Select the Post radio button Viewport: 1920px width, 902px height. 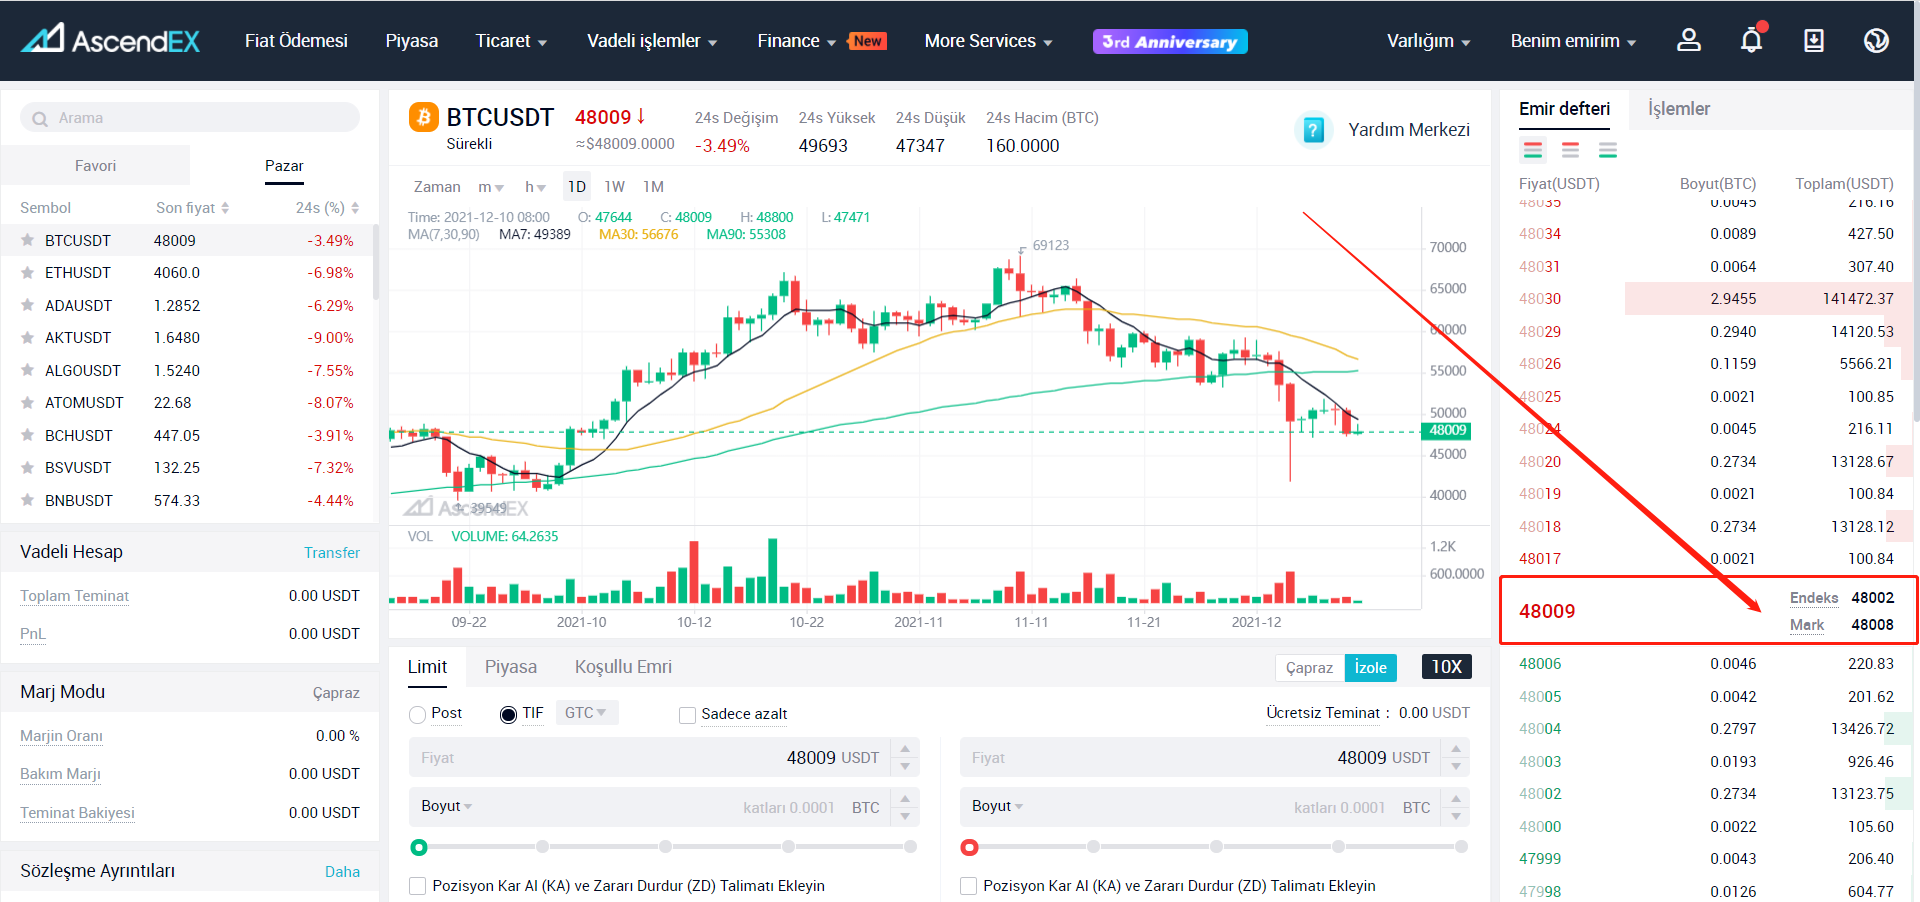(x=418, y=714)
